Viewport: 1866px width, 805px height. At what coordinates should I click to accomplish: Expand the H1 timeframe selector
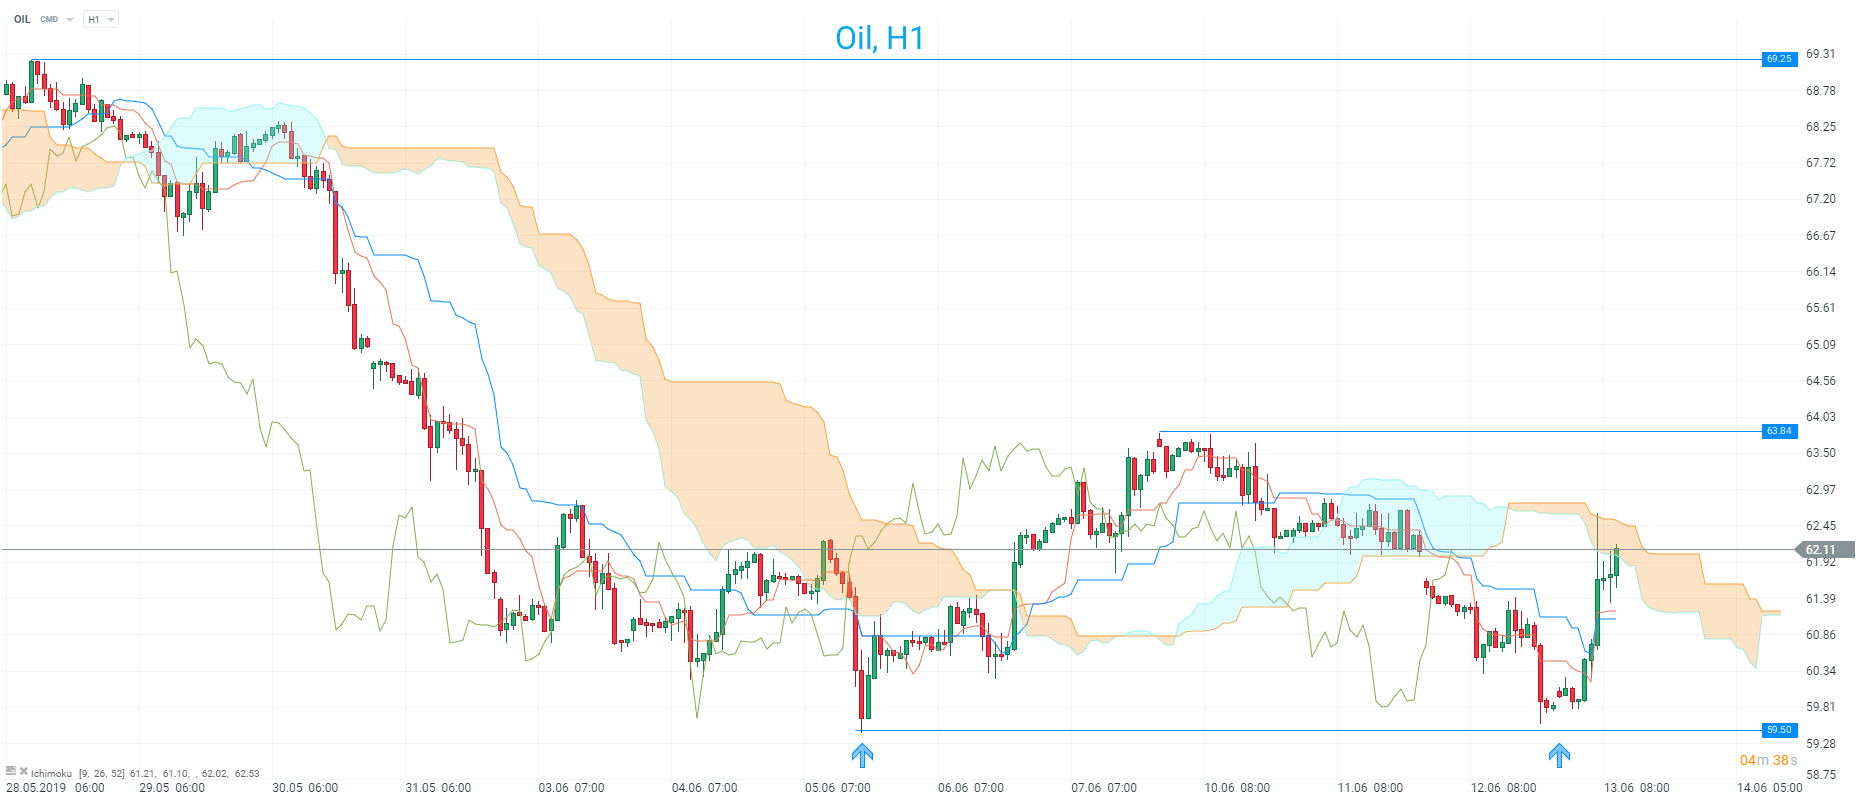100,20
